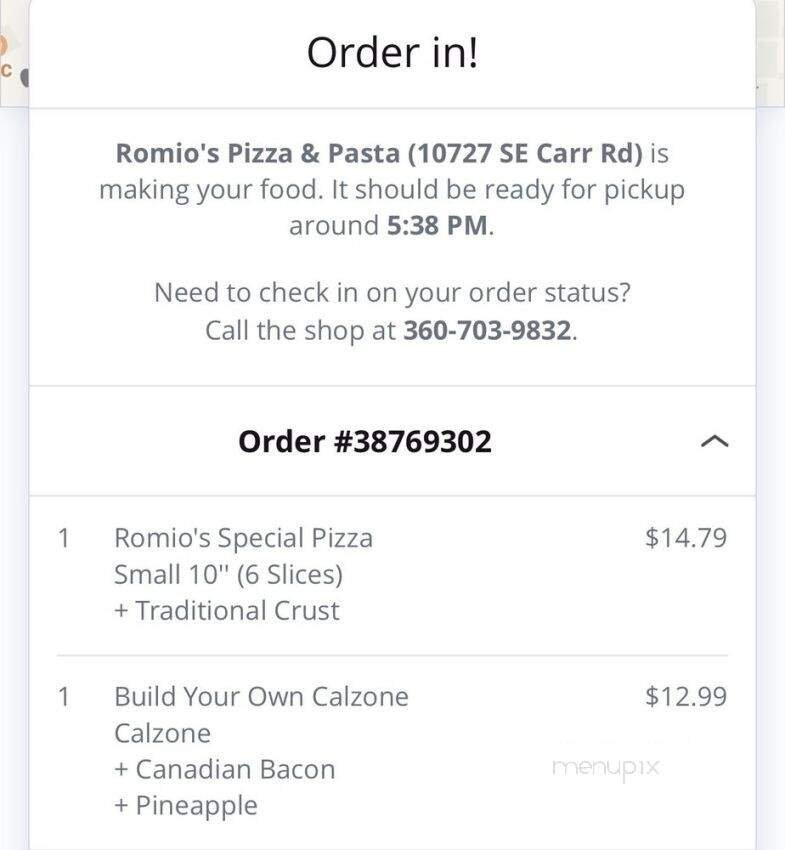The width and height of the screenshot is (785, 850).
Task: Click the $12.99 calzone price
Action: (685, 696)
